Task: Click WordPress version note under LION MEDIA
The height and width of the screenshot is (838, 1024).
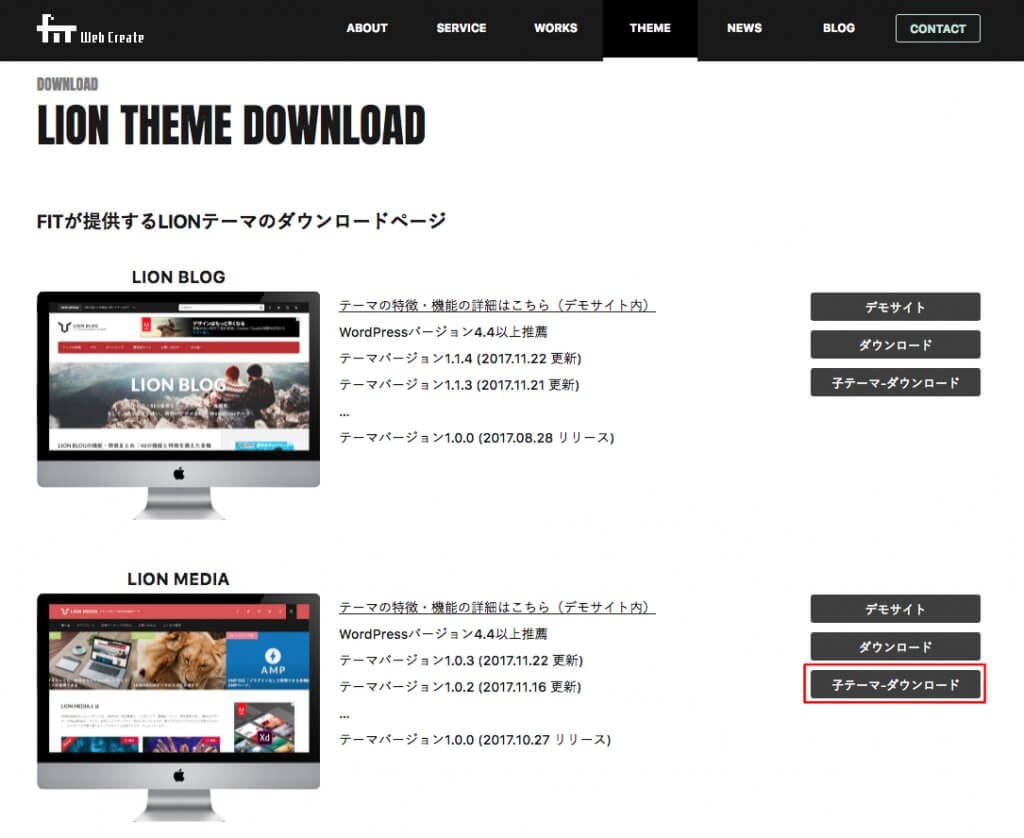Action: coord(443,634)
